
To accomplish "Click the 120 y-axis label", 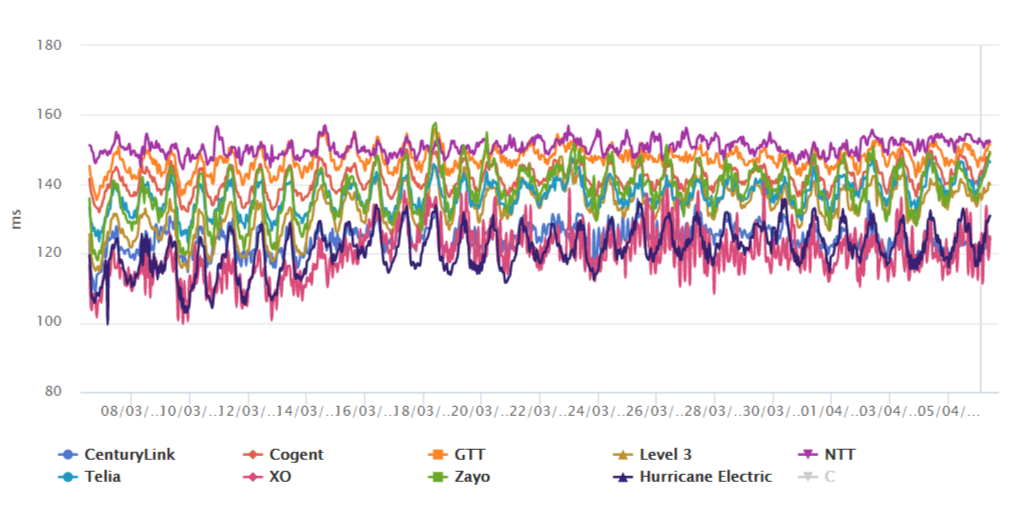I will [49, 253].
